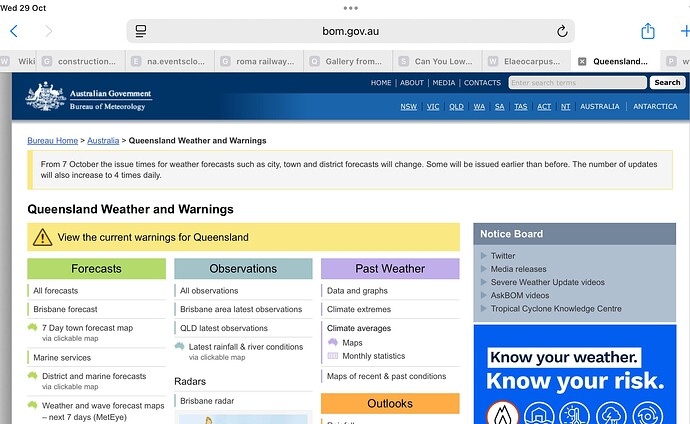Reload the bom.gov.au page
Screen dimensions: 690x424
tap(562, 31)
